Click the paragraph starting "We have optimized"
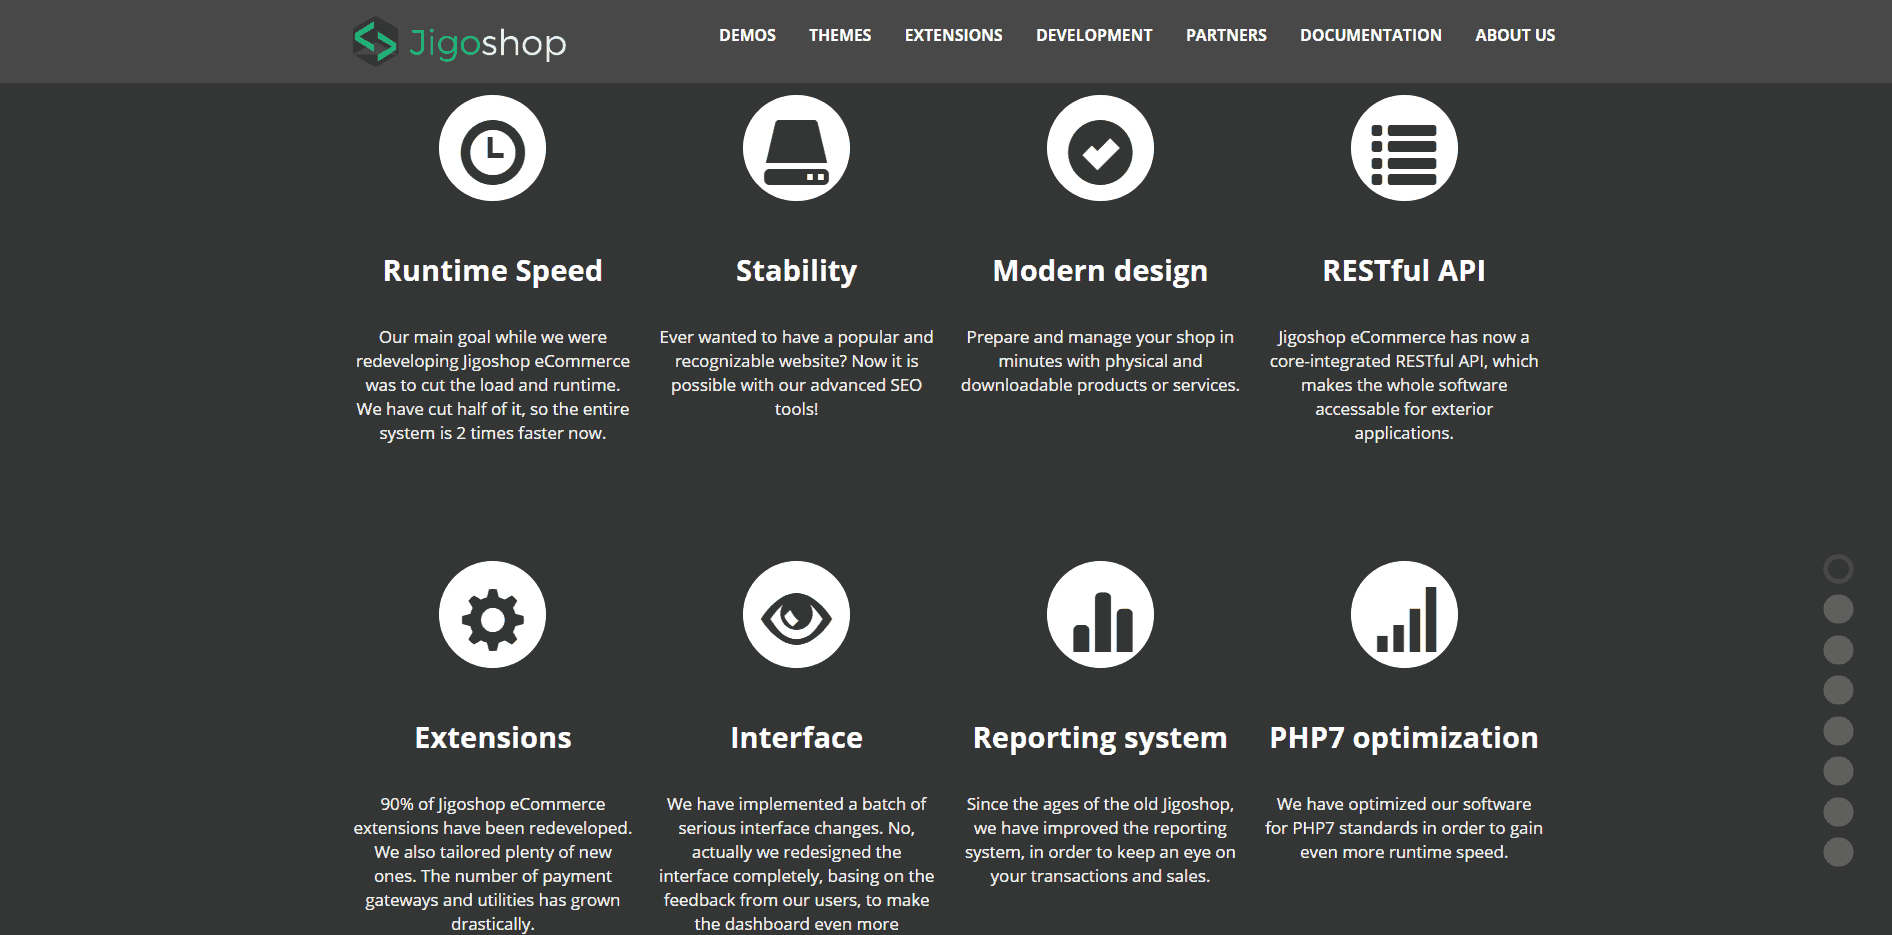Screen dimensions: 1892x935 coord(1404,828)
